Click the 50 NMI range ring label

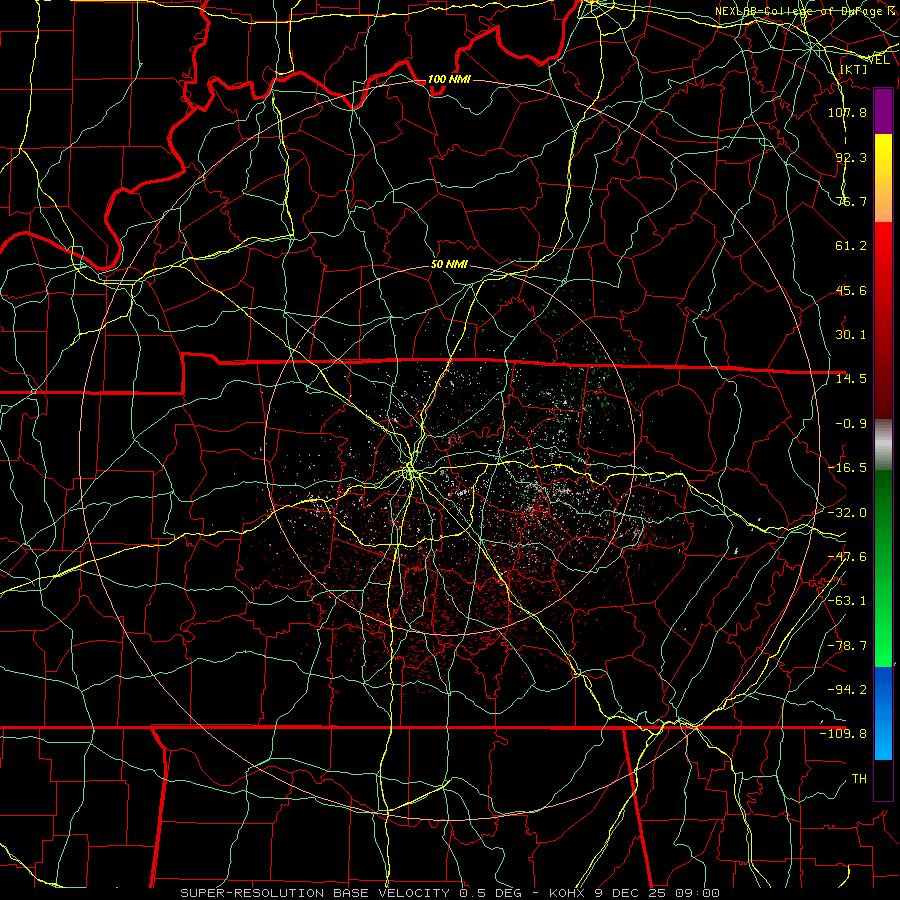pyautogui.click(x=449, y=265)
